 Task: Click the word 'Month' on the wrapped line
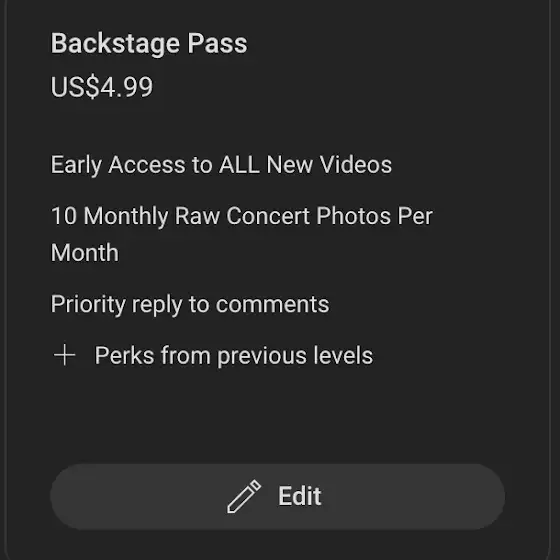click(85, 253)
